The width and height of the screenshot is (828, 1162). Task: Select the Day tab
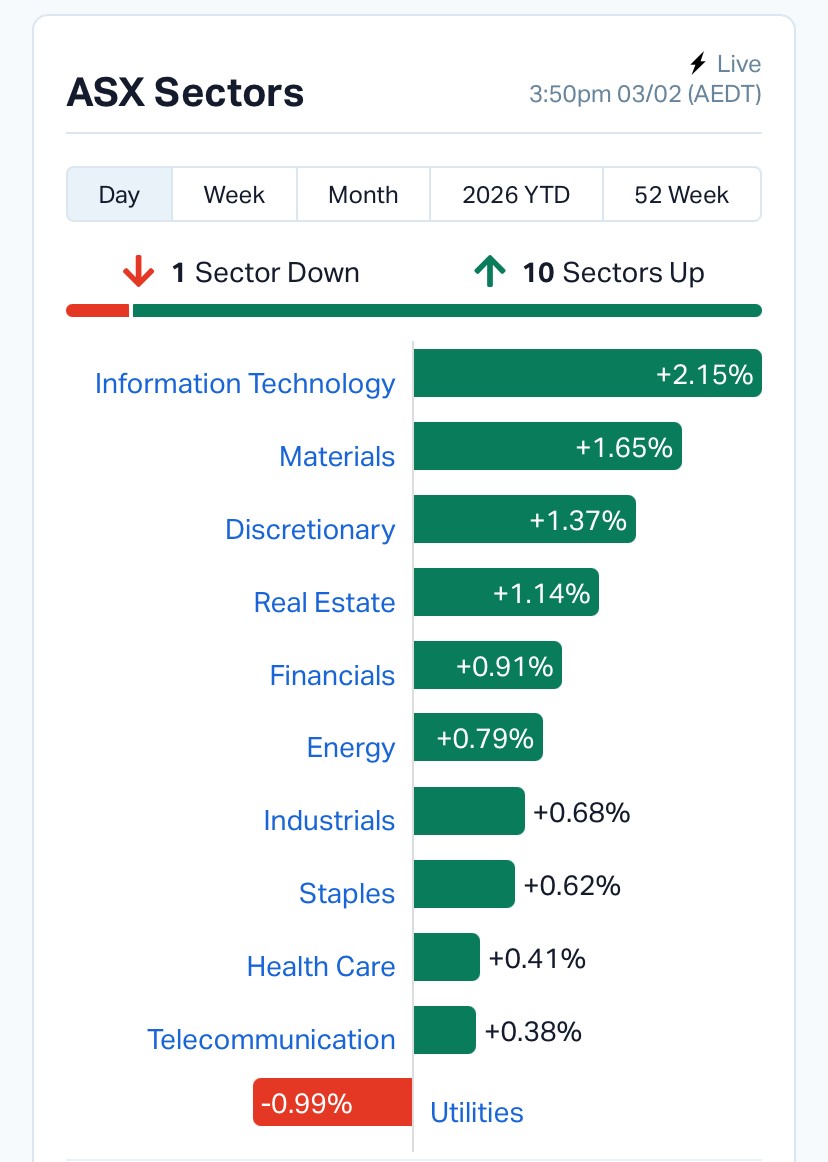click(119, 194)
